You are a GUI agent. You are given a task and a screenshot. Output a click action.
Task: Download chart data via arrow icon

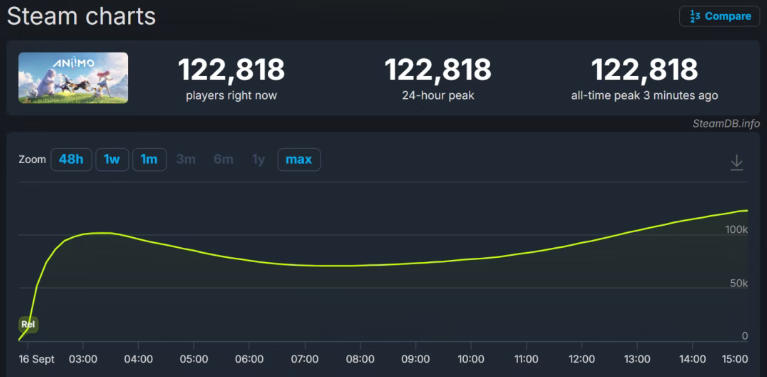737,163
